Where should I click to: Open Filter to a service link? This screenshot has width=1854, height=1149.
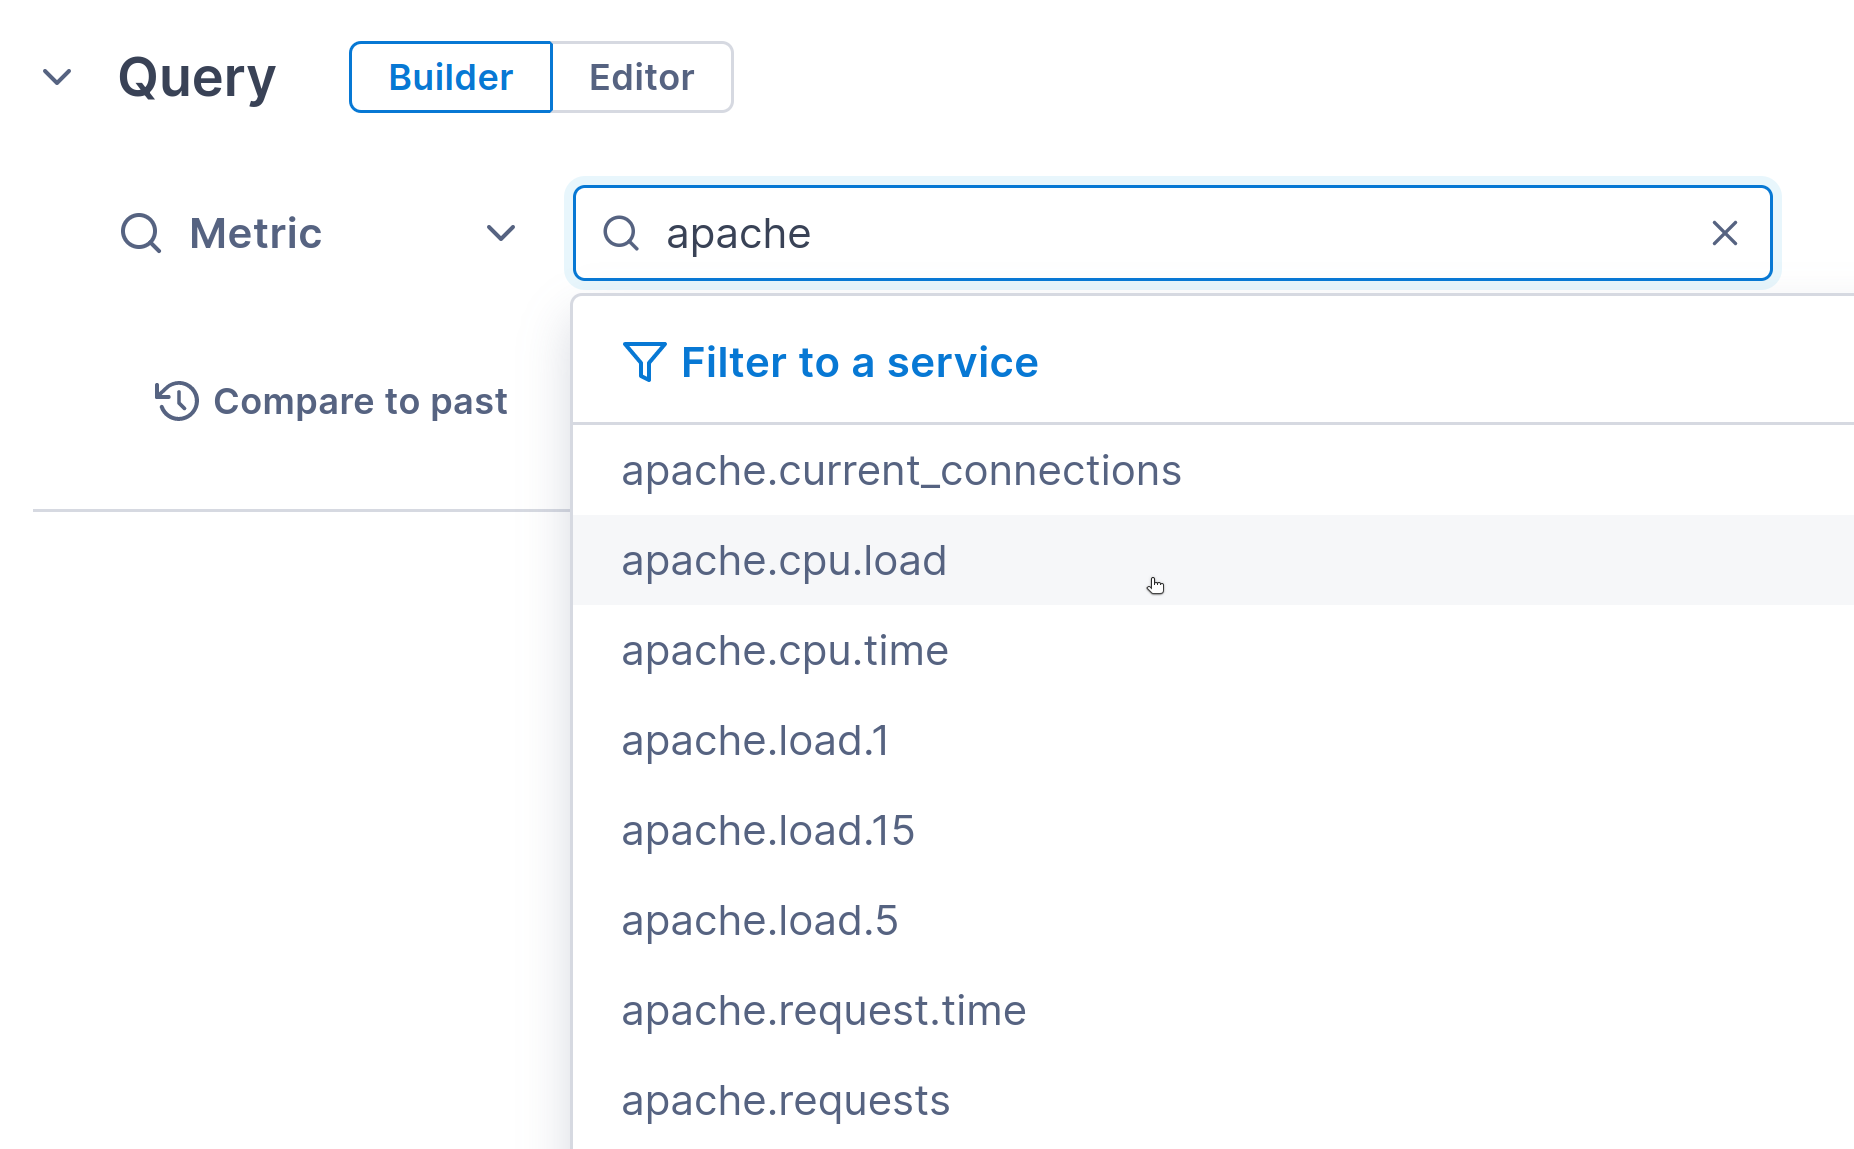859,362
